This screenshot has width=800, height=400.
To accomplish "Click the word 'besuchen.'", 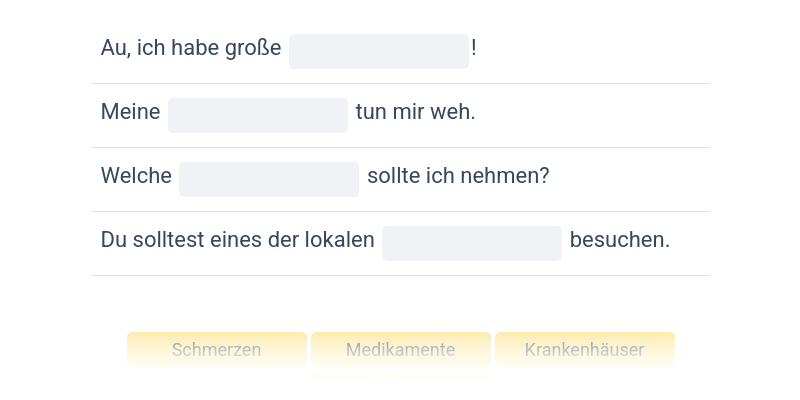I will [619, 240].
